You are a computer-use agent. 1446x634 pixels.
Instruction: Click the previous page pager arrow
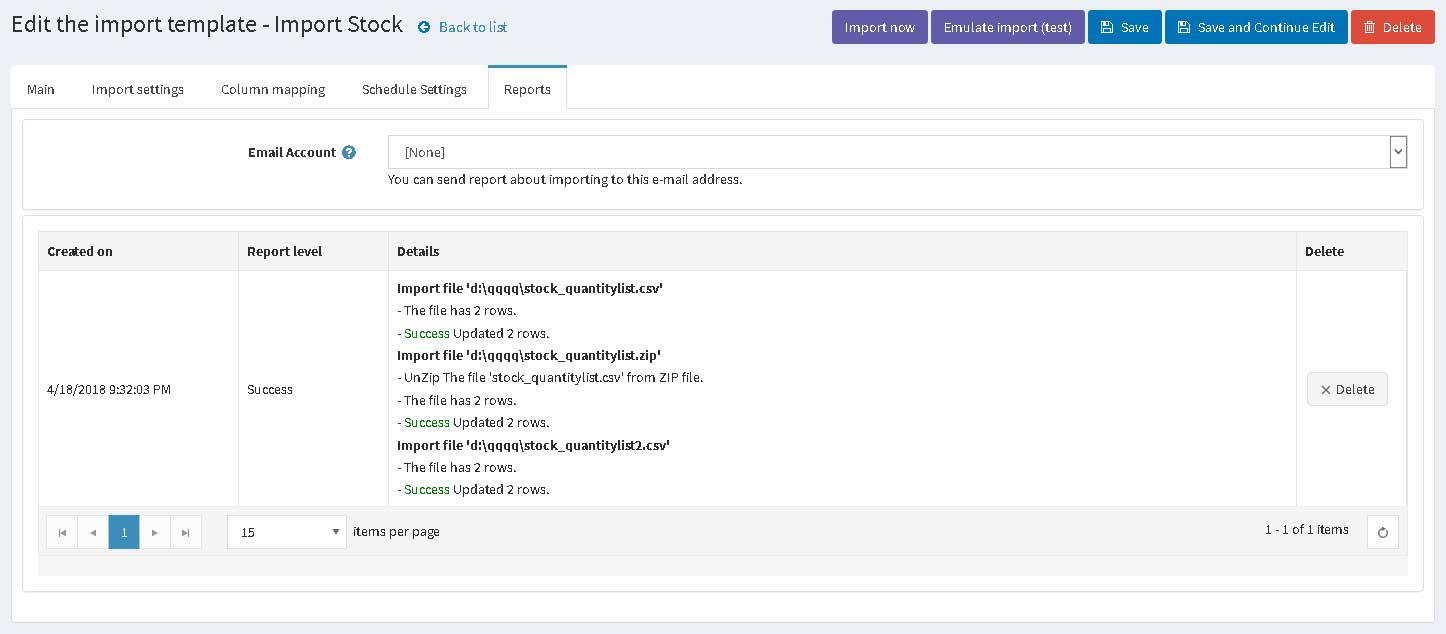point(93,532)
